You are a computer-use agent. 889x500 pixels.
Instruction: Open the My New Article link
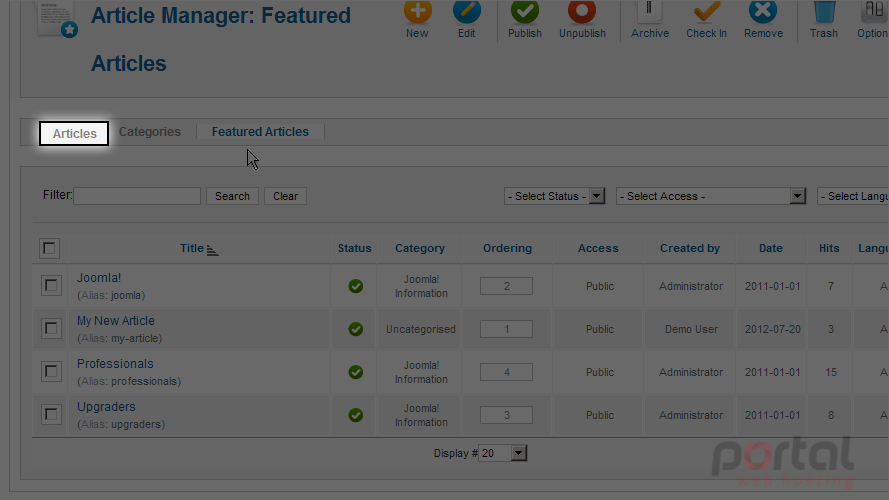(x=116, y=321)
